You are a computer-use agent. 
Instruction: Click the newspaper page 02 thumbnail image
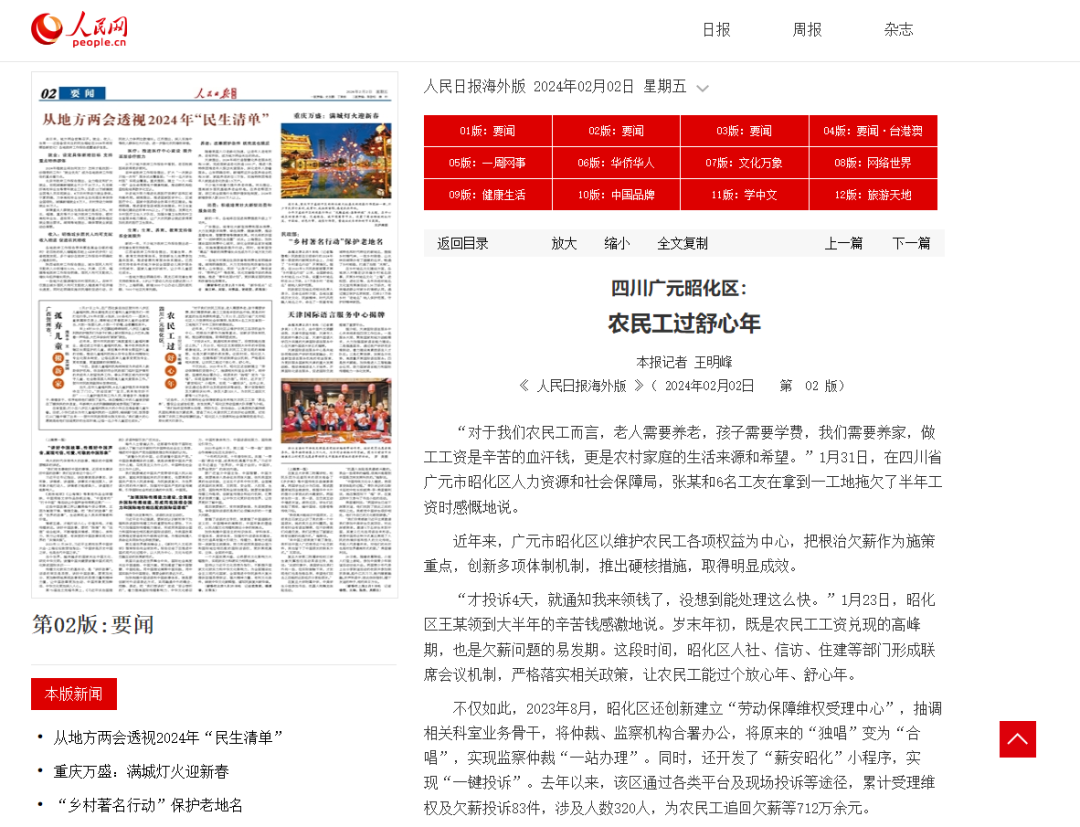pyautogui.click(x=214, y=335)
